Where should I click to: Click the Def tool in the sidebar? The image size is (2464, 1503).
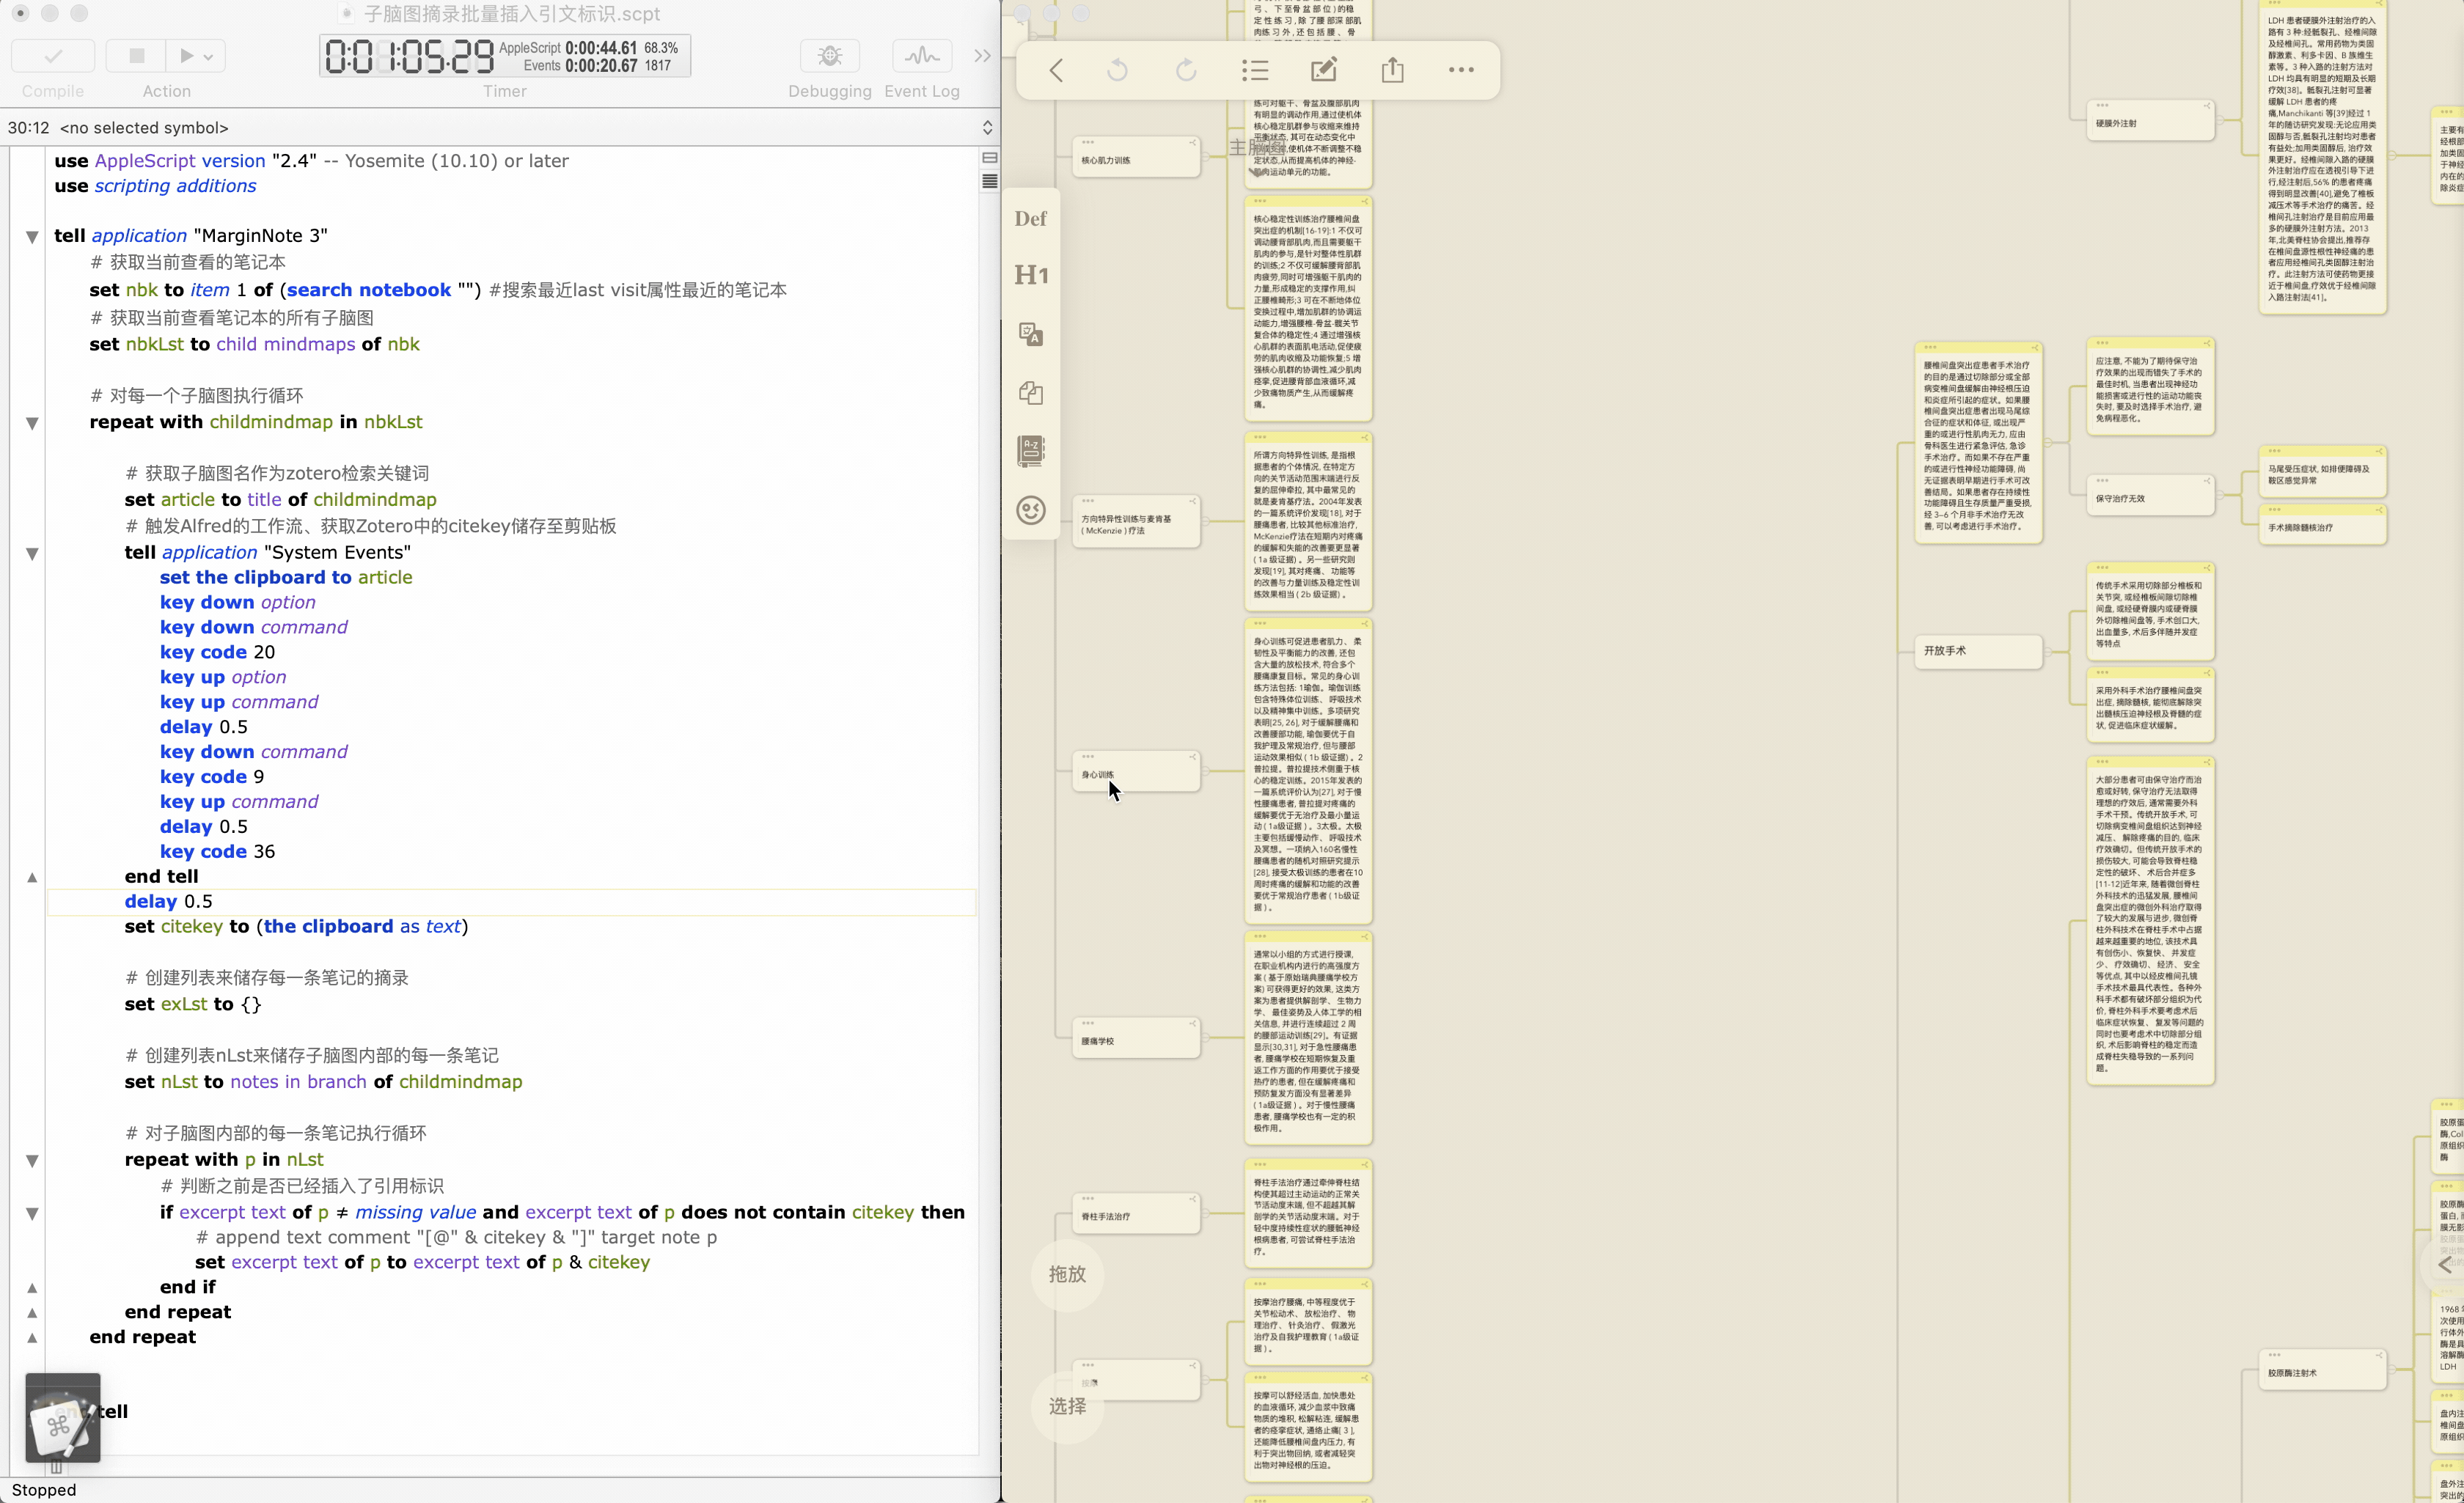pos(1030,219)
